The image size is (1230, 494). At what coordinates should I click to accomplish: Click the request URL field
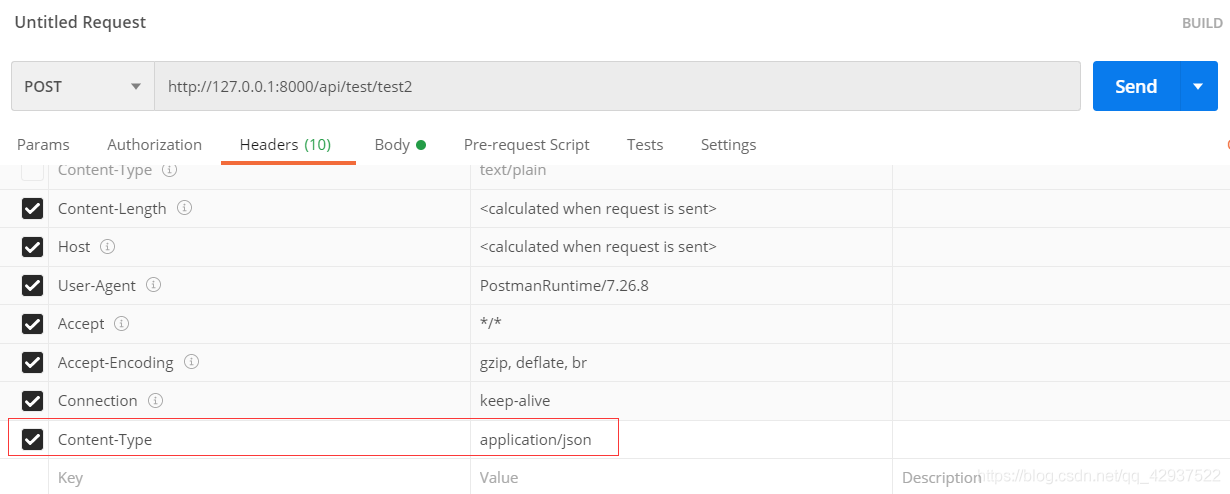[x=616, y=87]
